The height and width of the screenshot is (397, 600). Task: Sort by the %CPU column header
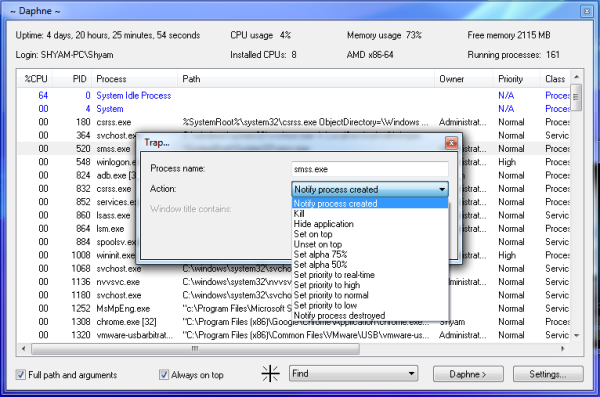[x=35, y=79]
